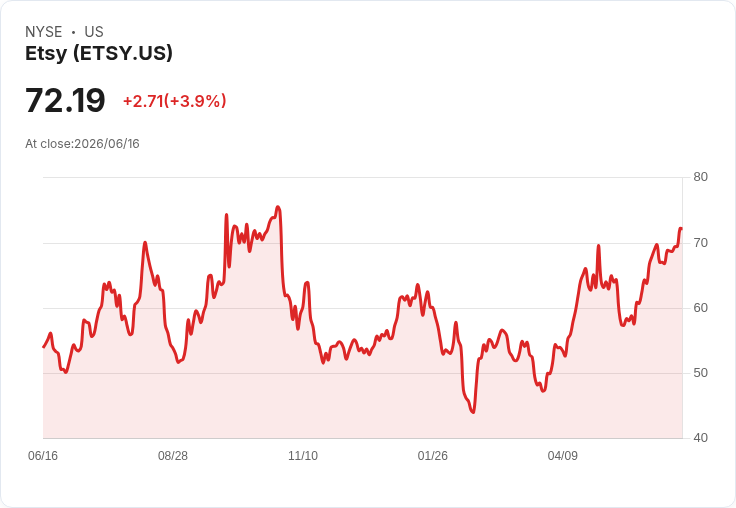Click the chart's highest peak near 75

(278, 207)
